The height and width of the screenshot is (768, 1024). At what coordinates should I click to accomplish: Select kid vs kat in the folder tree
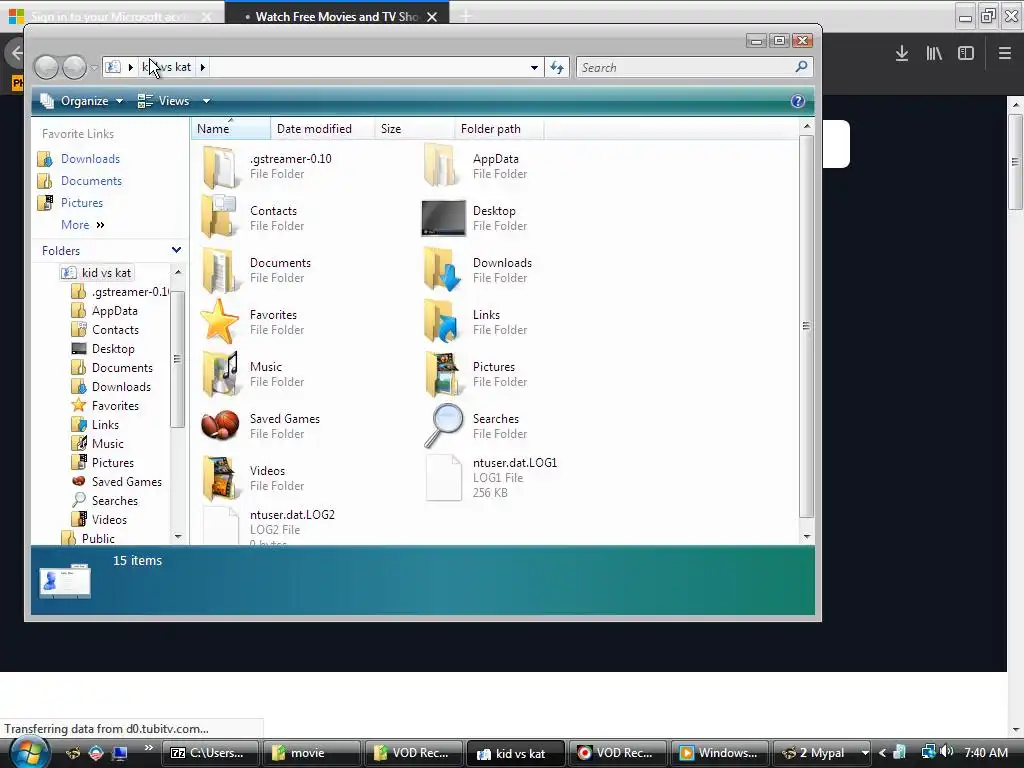[97, 273]
